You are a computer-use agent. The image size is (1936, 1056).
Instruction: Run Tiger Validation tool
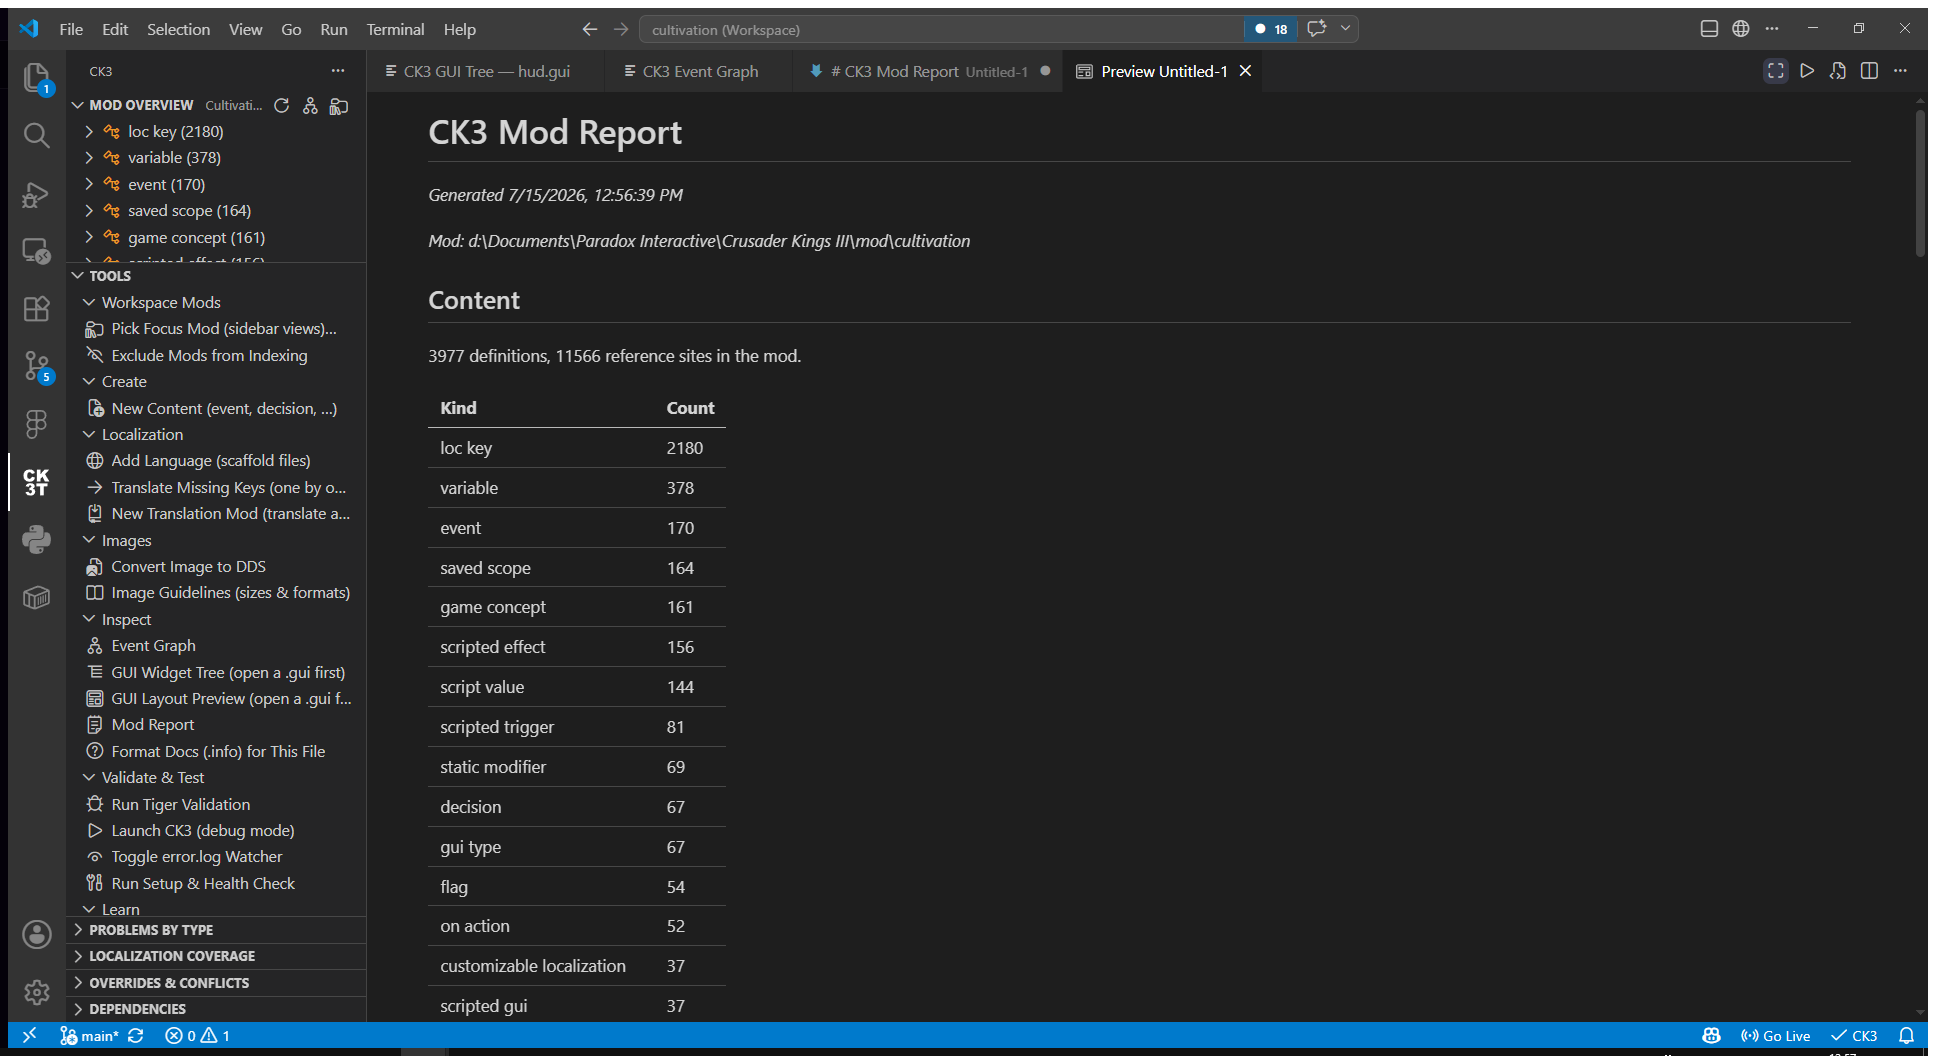pos(181,804)
